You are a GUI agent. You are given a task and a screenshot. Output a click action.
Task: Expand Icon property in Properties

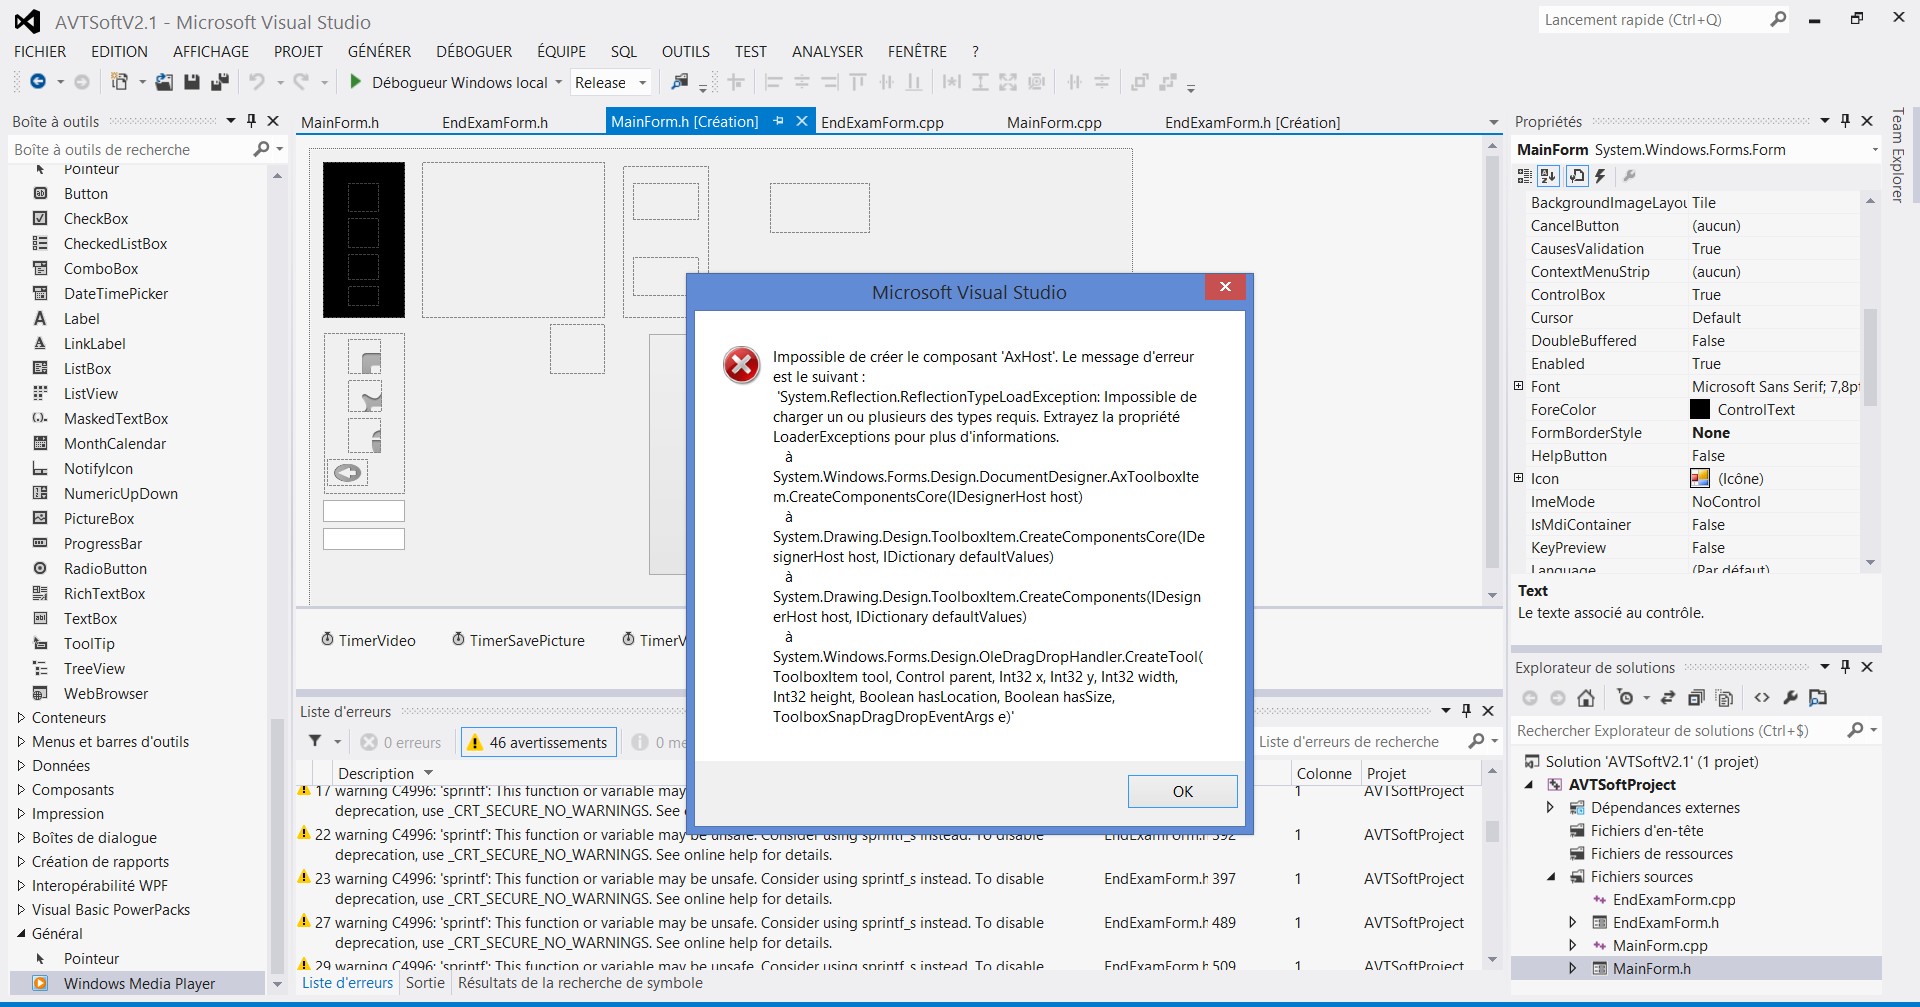(x=1519, y=478)
